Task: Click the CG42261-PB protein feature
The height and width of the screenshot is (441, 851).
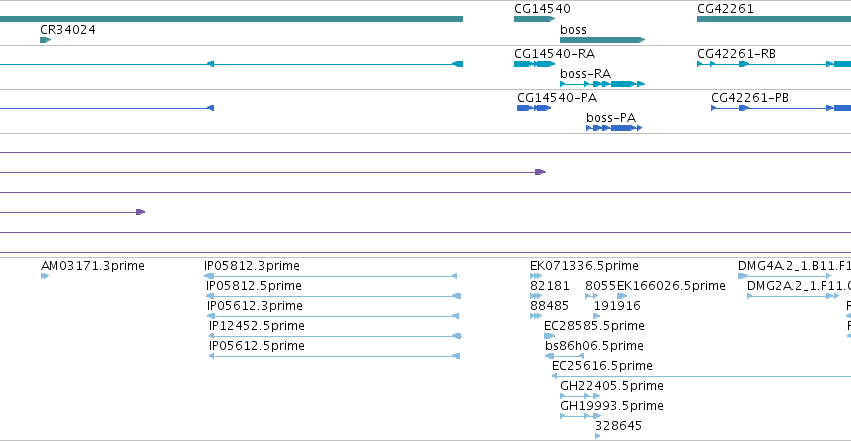Action: 781,108
